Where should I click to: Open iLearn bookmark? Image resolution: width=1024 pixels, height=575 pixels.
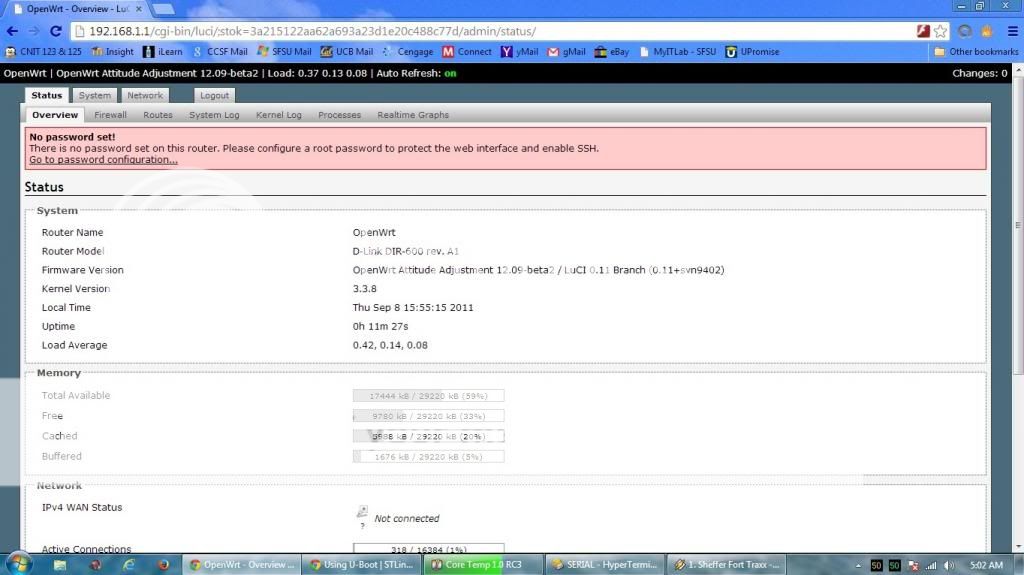(163, 52)
